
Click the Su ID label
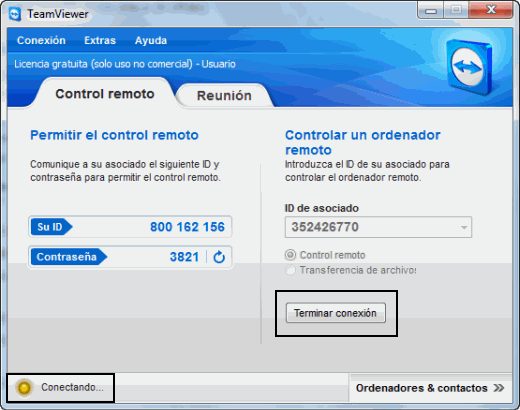point(51,227)
